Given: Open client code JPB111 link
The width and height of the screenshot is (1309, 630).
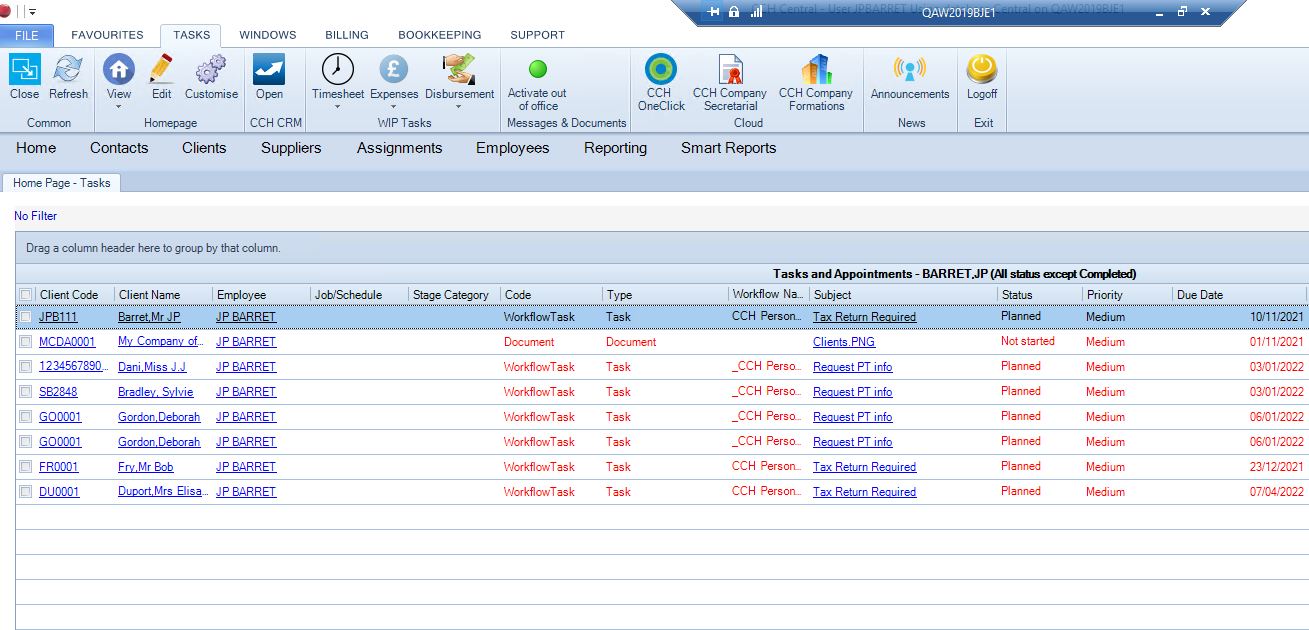Looking at the screenshot, I should tap(58, 317).
